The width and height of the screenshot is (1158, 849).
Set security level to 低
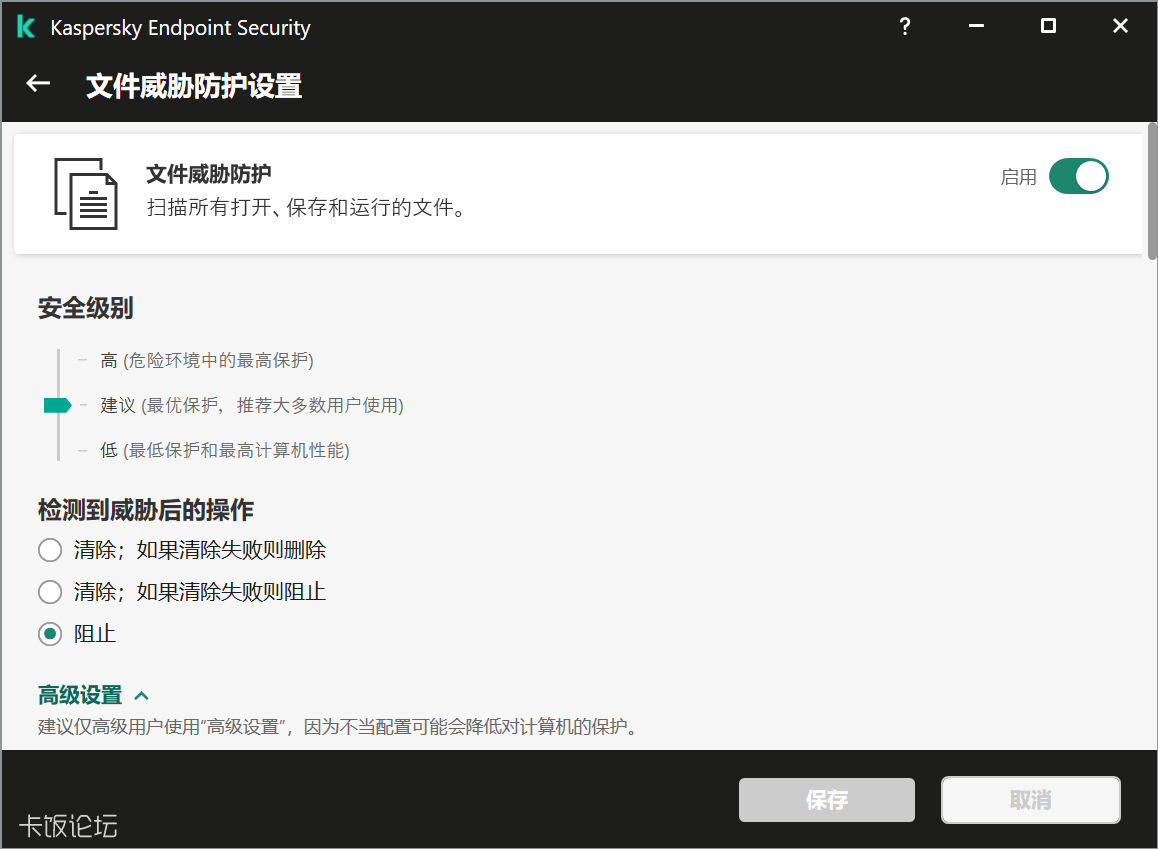coord(225,450)
